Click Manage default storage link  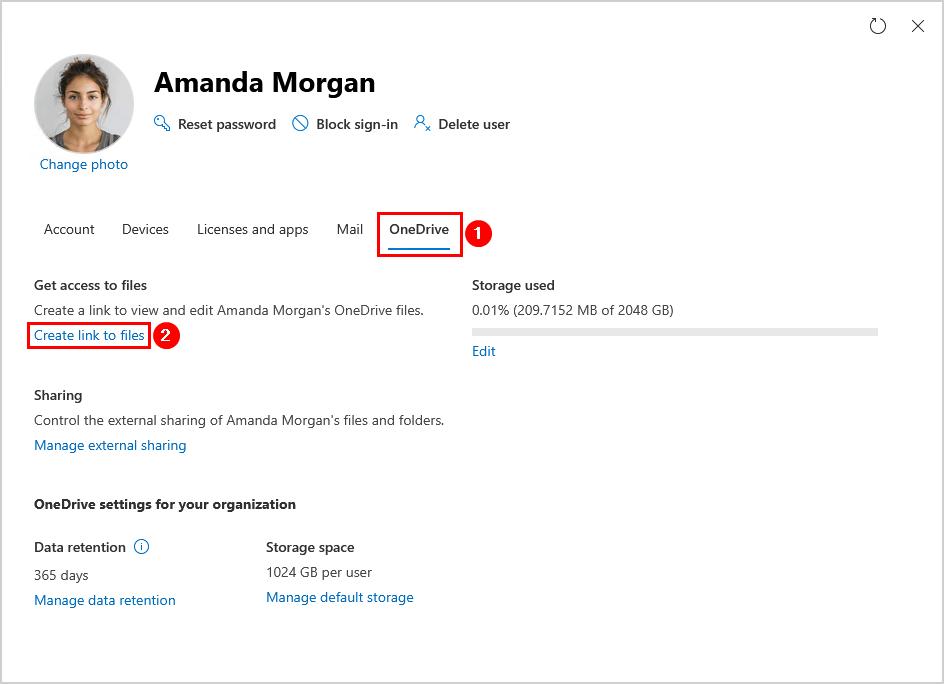point(340,598)
